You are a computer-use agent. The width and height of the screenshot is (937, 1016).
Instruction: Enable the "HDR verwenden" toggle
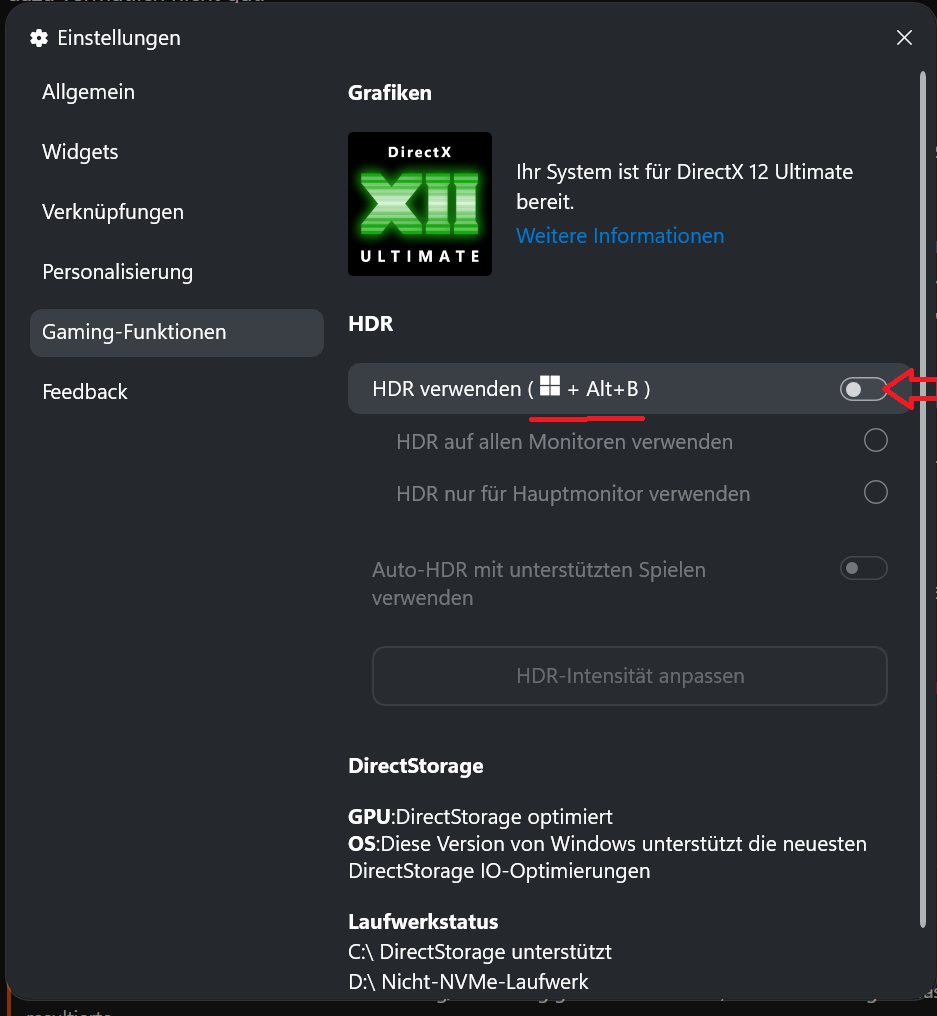coord(863,388)
